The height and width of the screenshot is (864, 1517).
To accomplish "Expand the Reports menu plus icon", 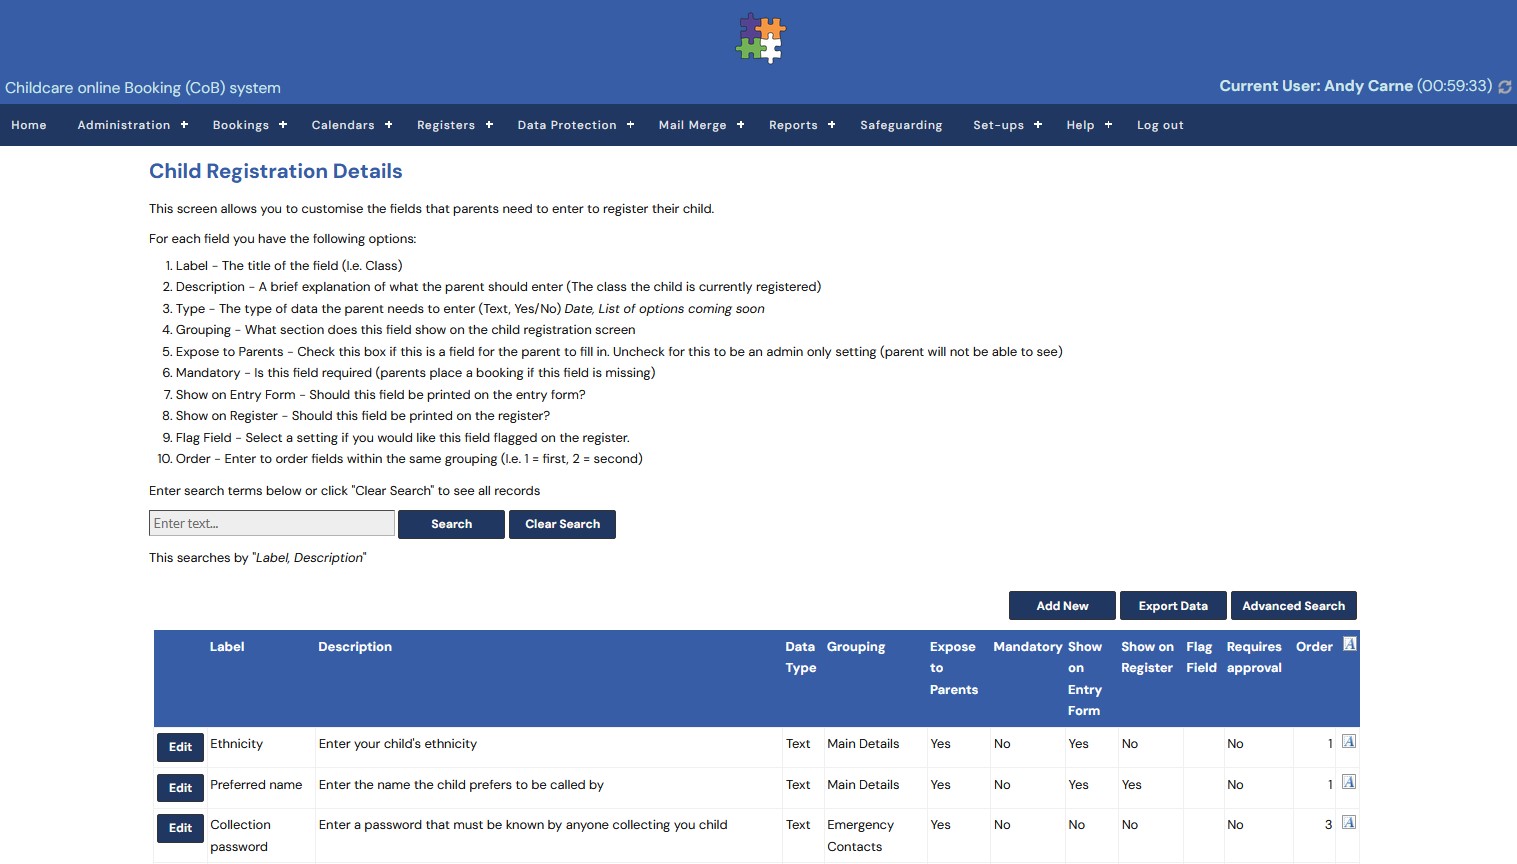I will pyautogui.click(x=831, y=125).
